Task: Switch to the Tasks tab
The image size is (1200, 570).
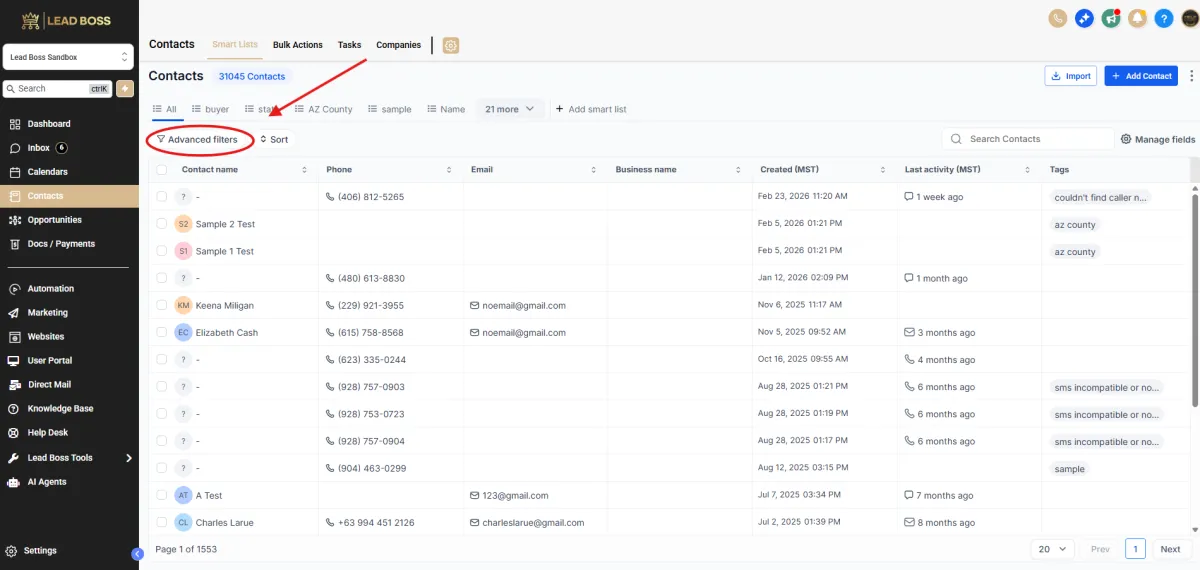Action: [x=349, y=45]
